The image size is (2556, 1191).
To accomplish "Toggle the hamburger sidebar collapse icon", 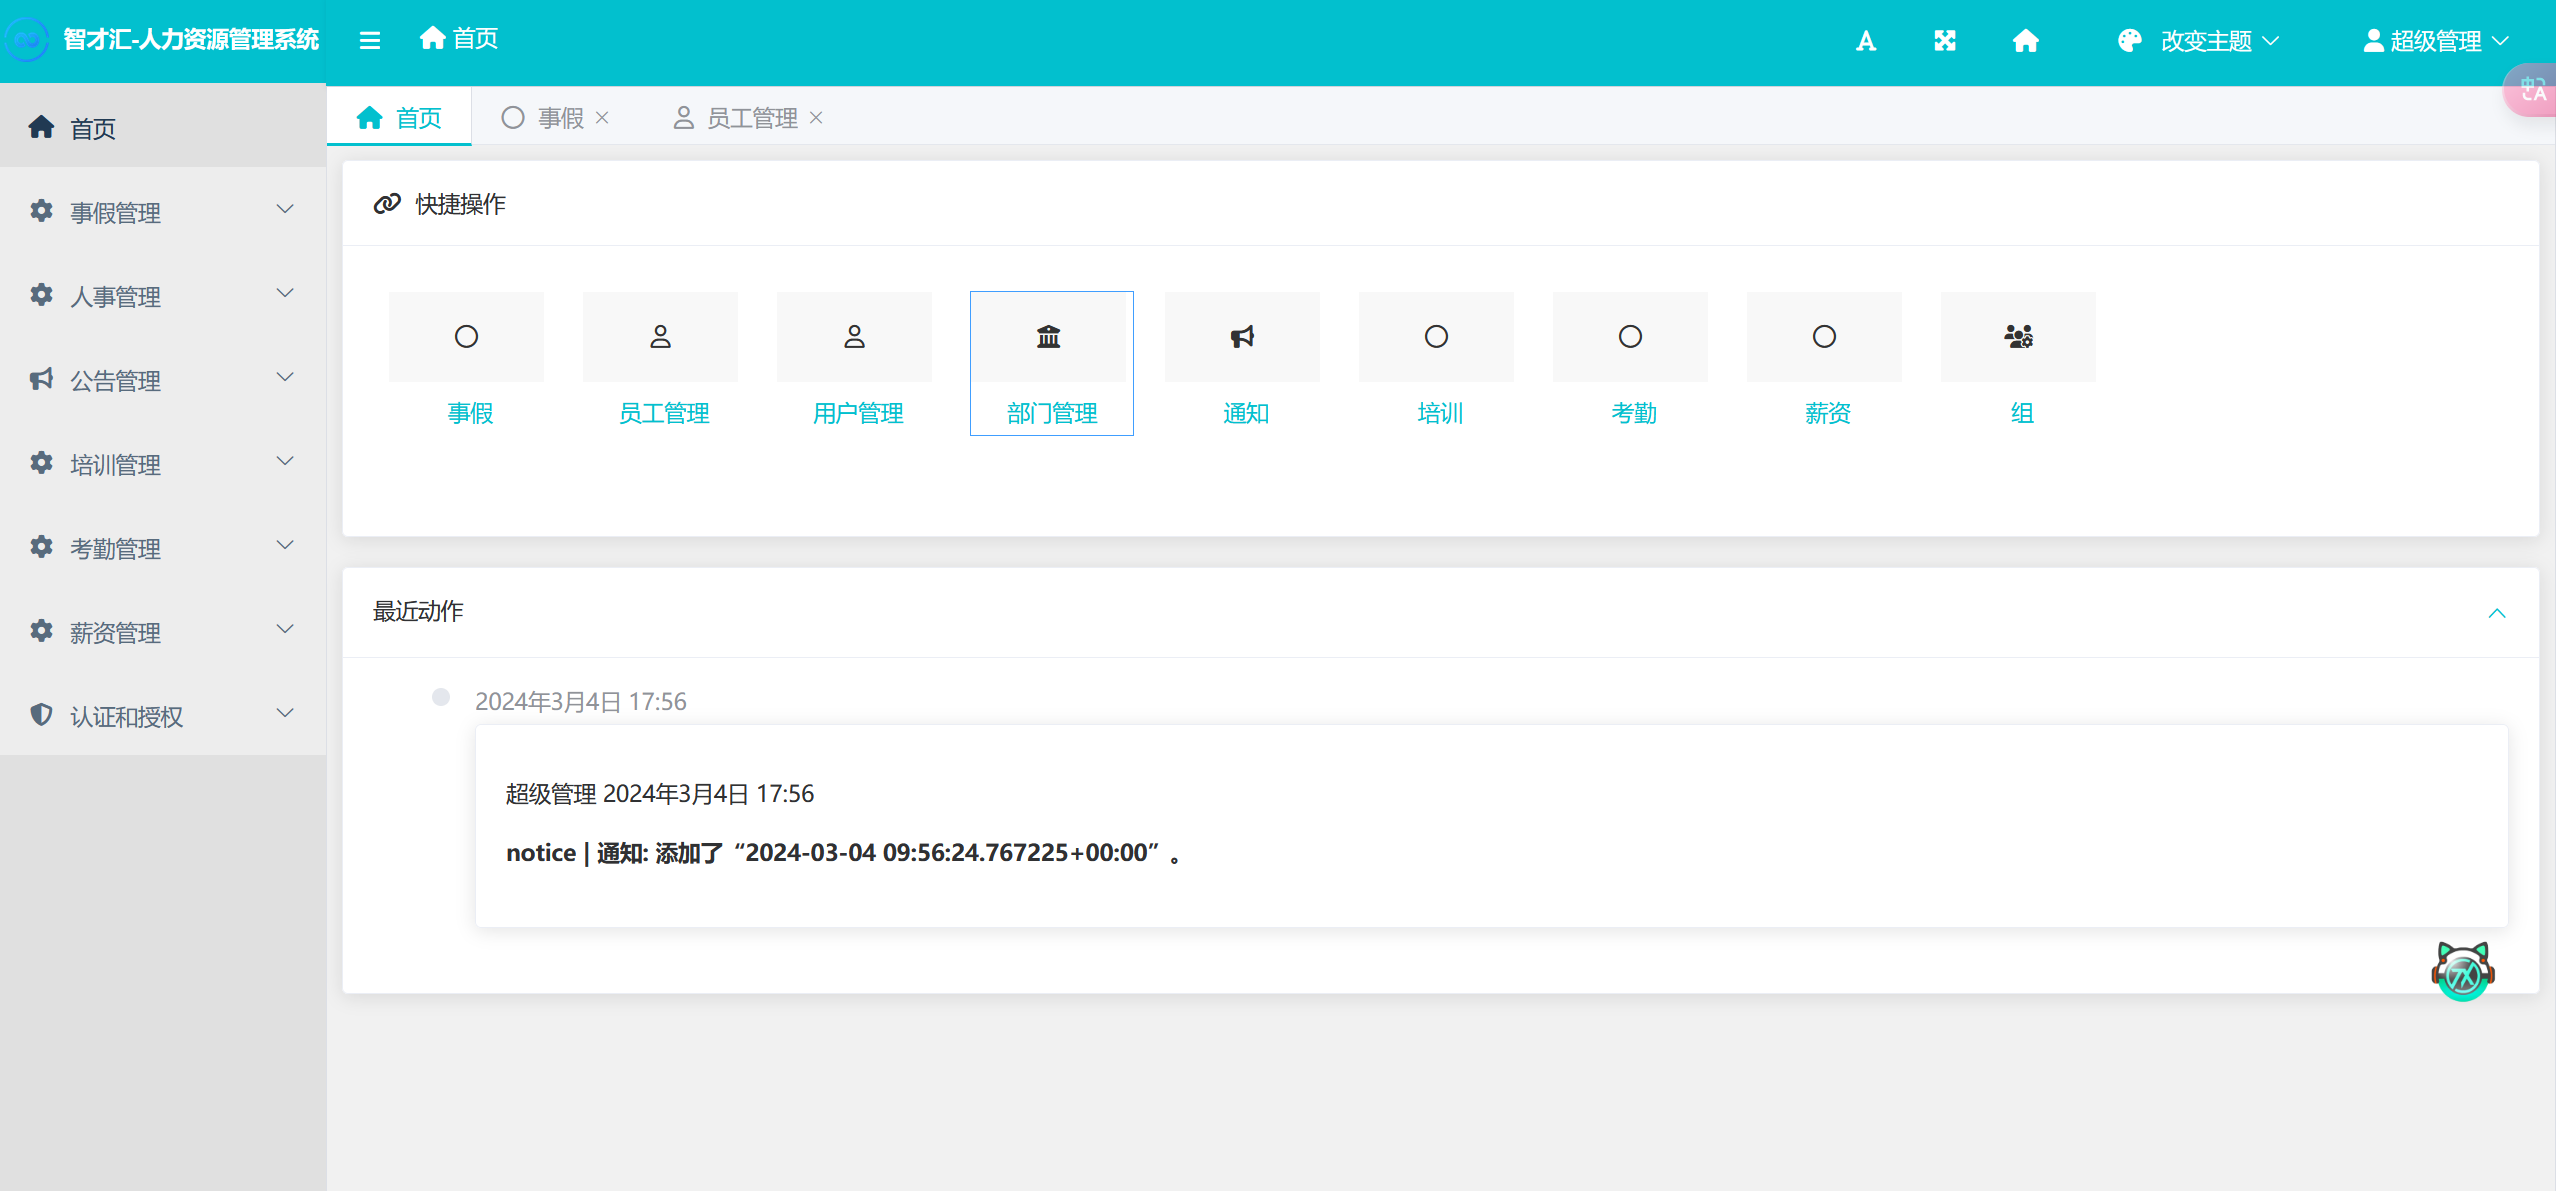I will click(x=369, y=40).
